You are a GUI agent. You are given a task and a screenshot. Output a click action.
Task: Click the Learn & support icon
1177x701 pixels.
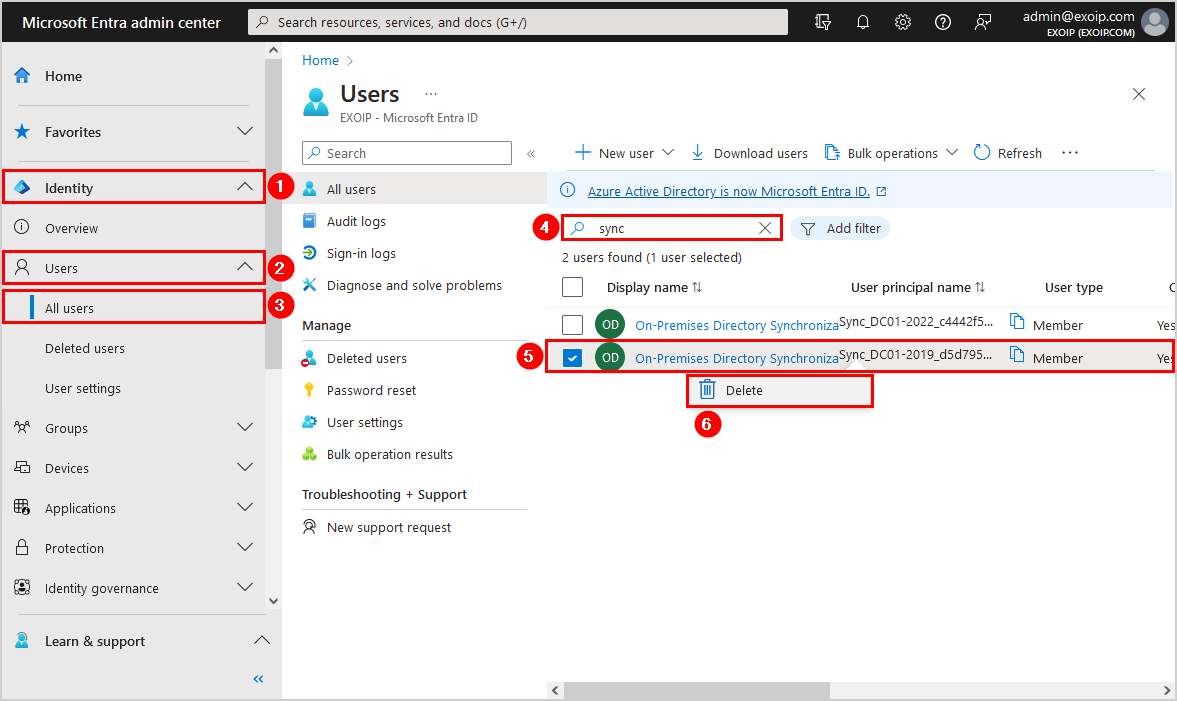[23, 640]
